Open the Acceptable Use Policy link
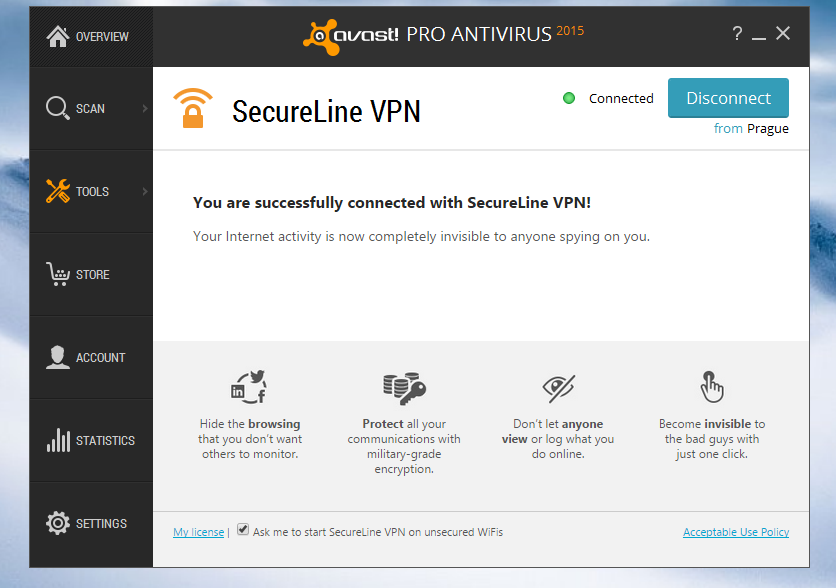Viewport: 836px width, 588px height. 735,531
